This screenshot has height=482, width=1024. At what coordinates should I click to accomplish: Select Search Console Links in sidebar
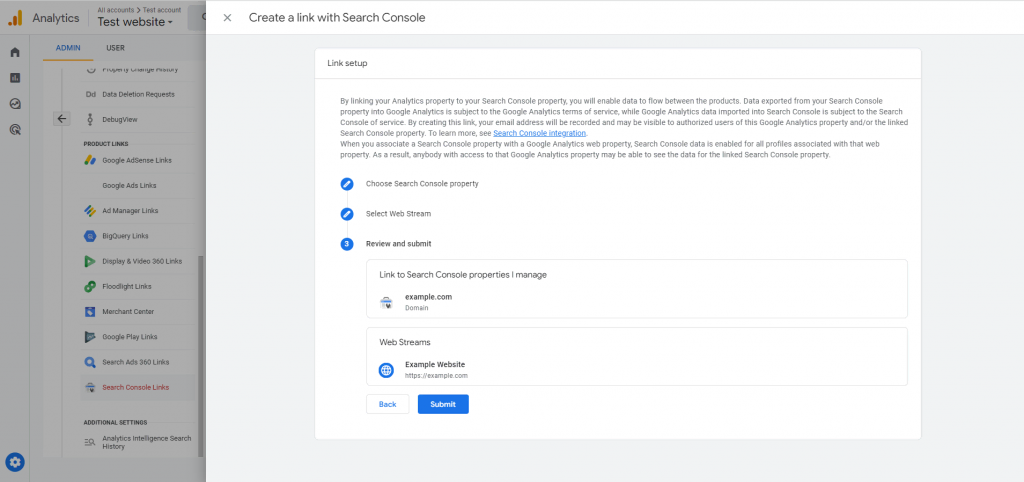(135, 388)
